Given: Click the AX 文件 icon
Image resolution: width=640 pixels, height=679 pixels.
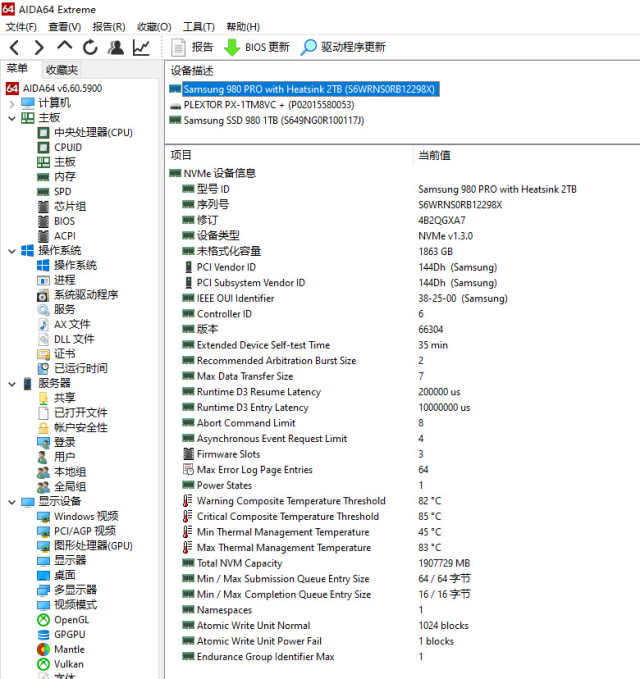Looking at the screenshot, I should (x=43, y=325).
